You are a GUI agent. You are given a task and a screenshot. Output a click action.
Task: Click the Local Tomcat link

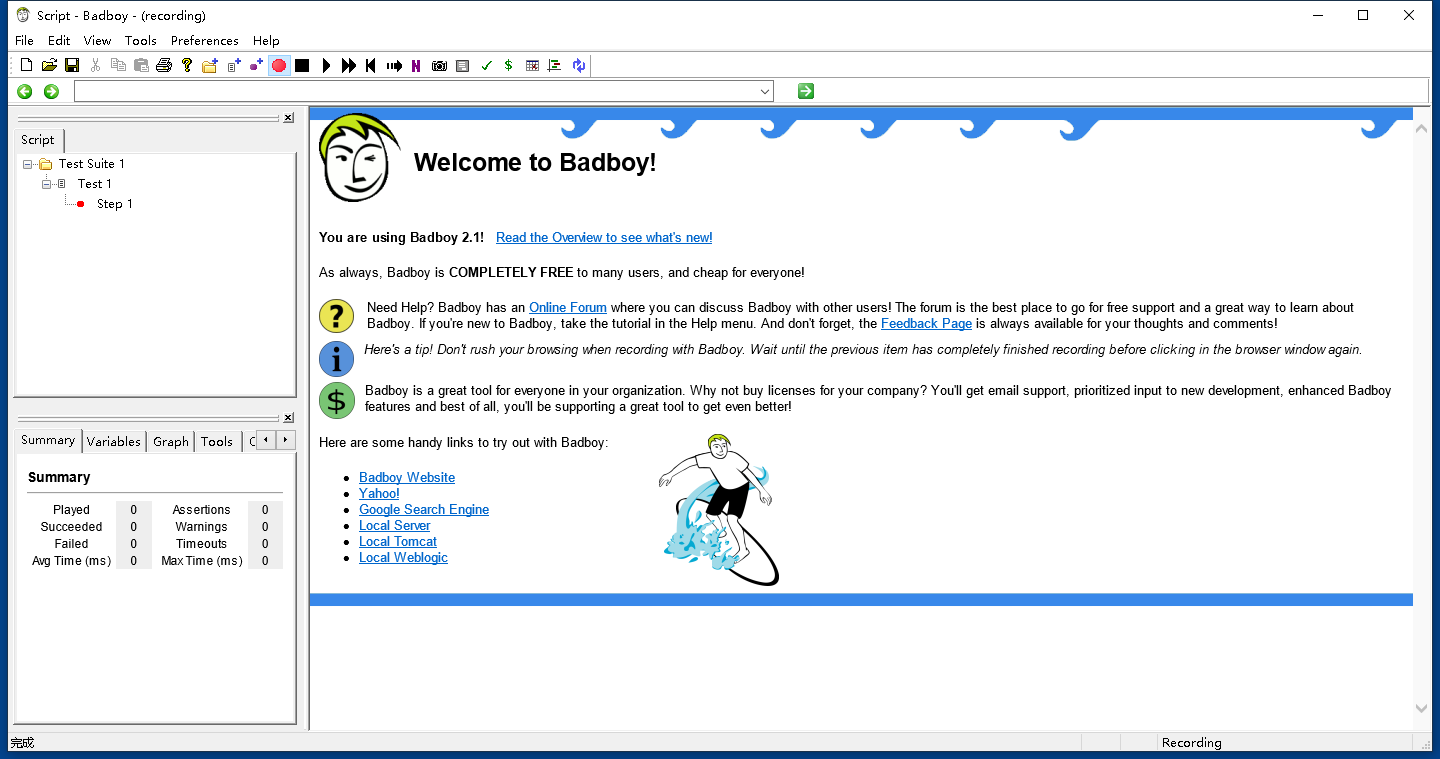pos(398,542)
